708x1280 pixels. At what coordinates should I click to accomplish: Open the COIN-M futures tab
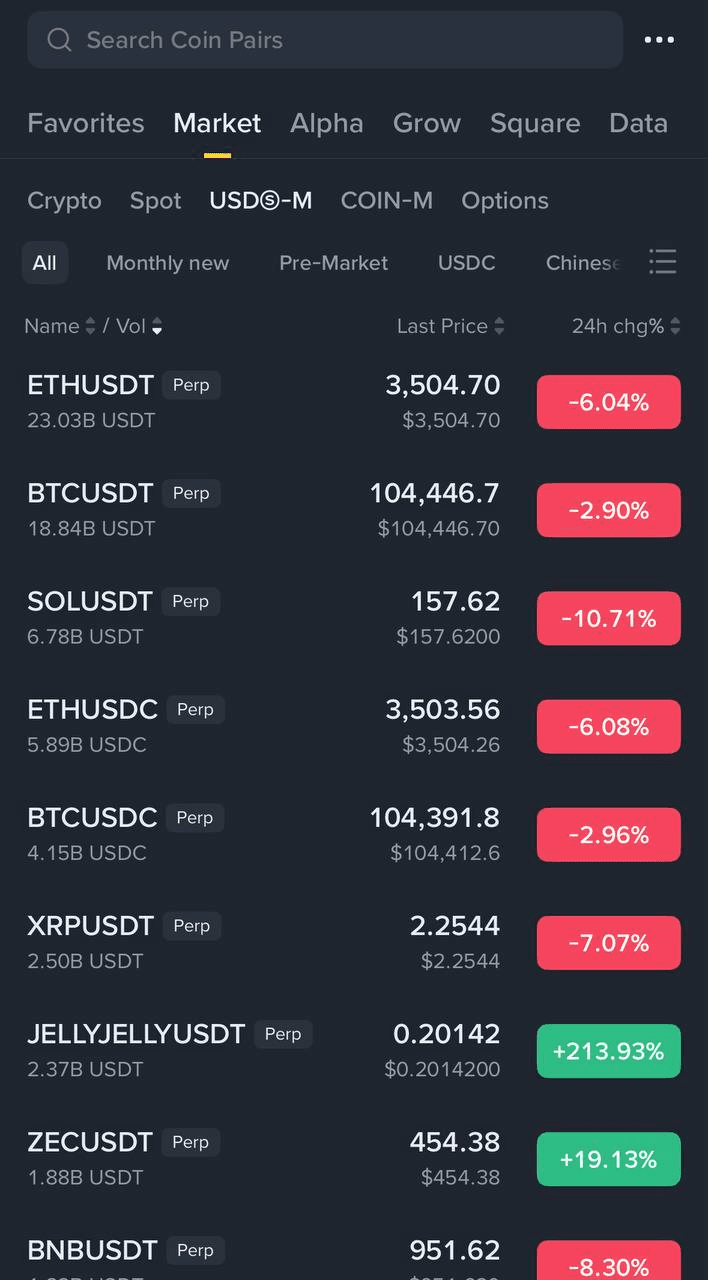[387, 200]
